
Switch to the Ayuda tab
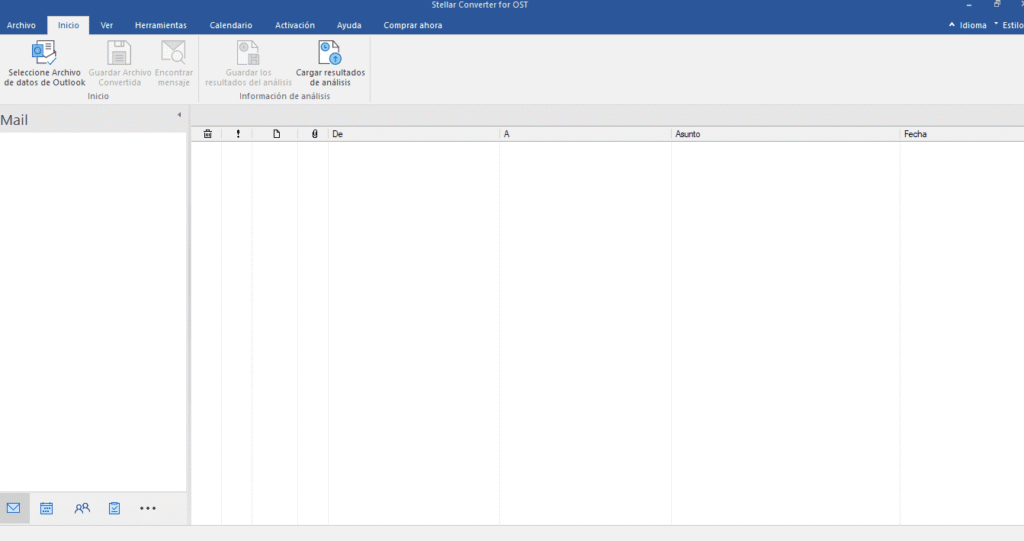tap(349, 25)
